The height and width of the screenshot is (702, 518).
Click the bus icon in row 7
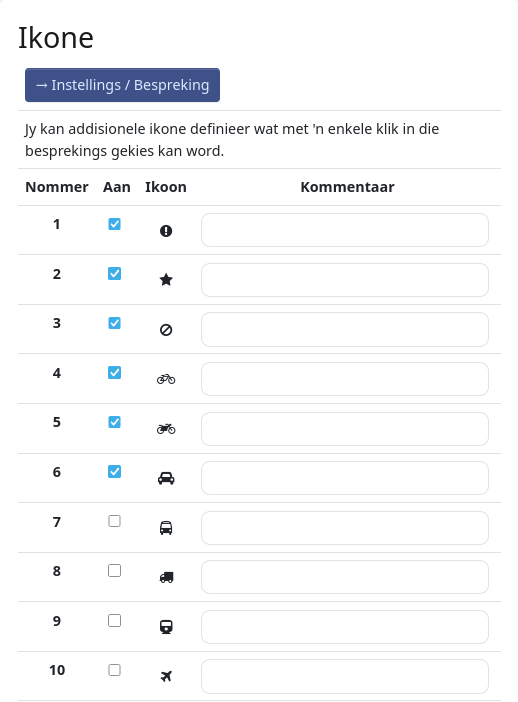coord(166,528)
